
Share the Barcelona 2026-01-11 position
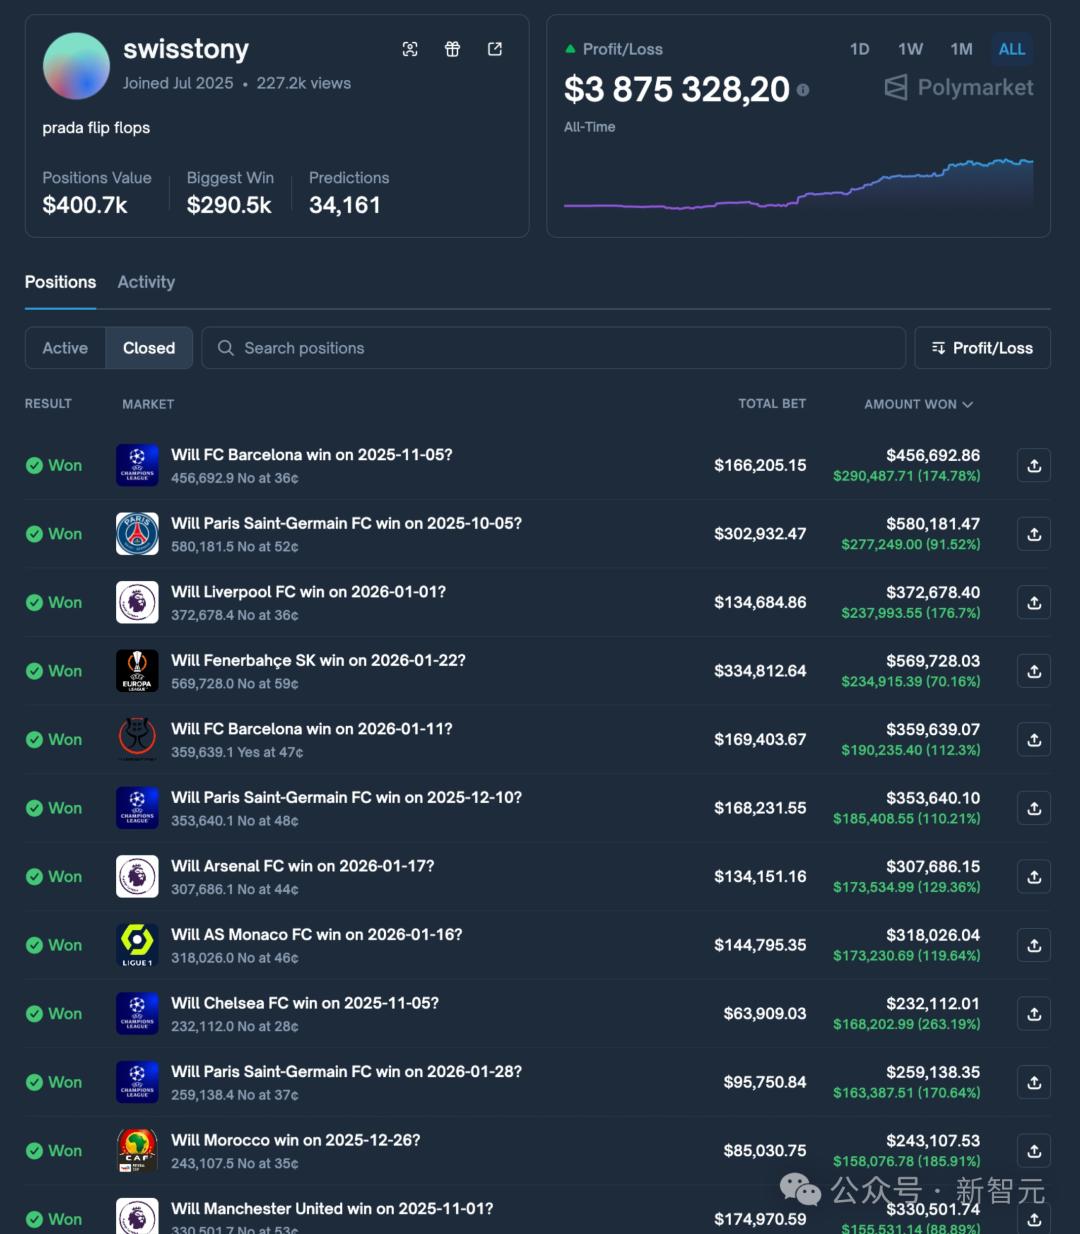pos(1034,739)
